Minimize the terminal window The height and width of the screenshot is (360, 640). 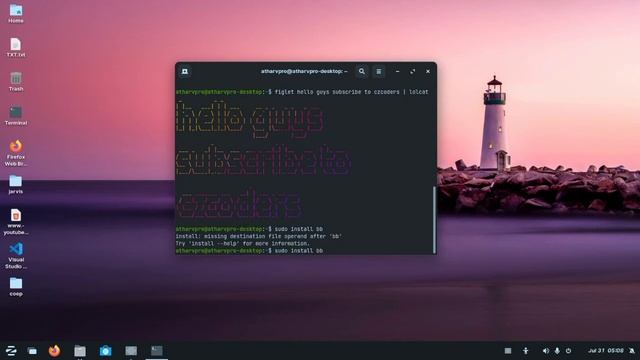coord(398,71)
